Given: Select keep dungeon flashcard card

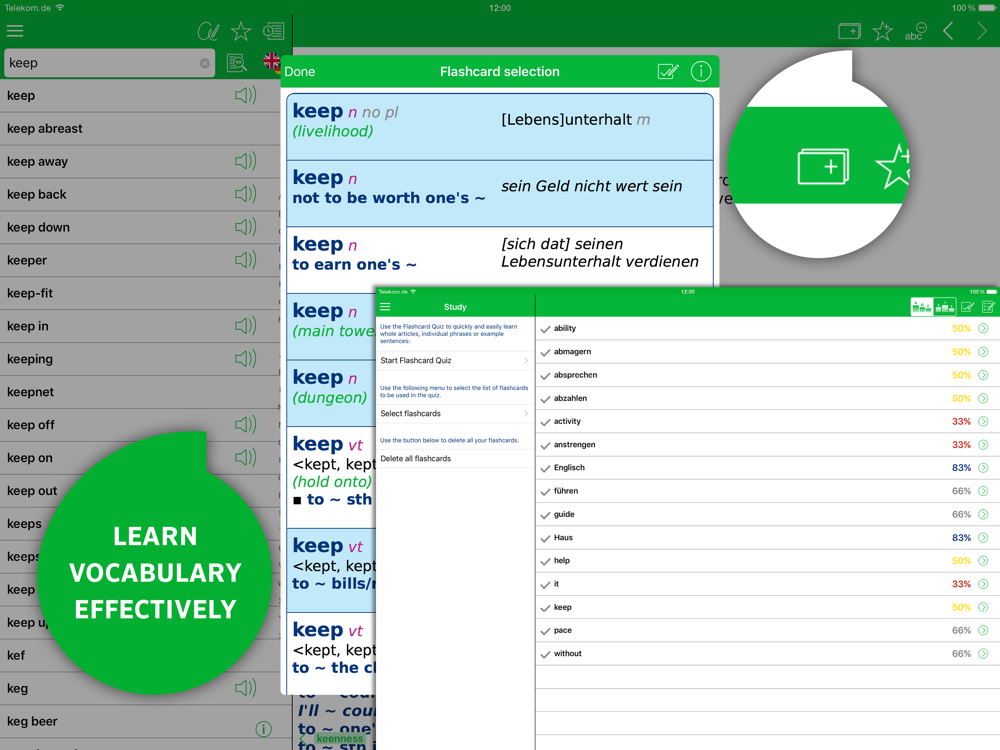Looking at the screenshot, I should [x=331, y=393].
